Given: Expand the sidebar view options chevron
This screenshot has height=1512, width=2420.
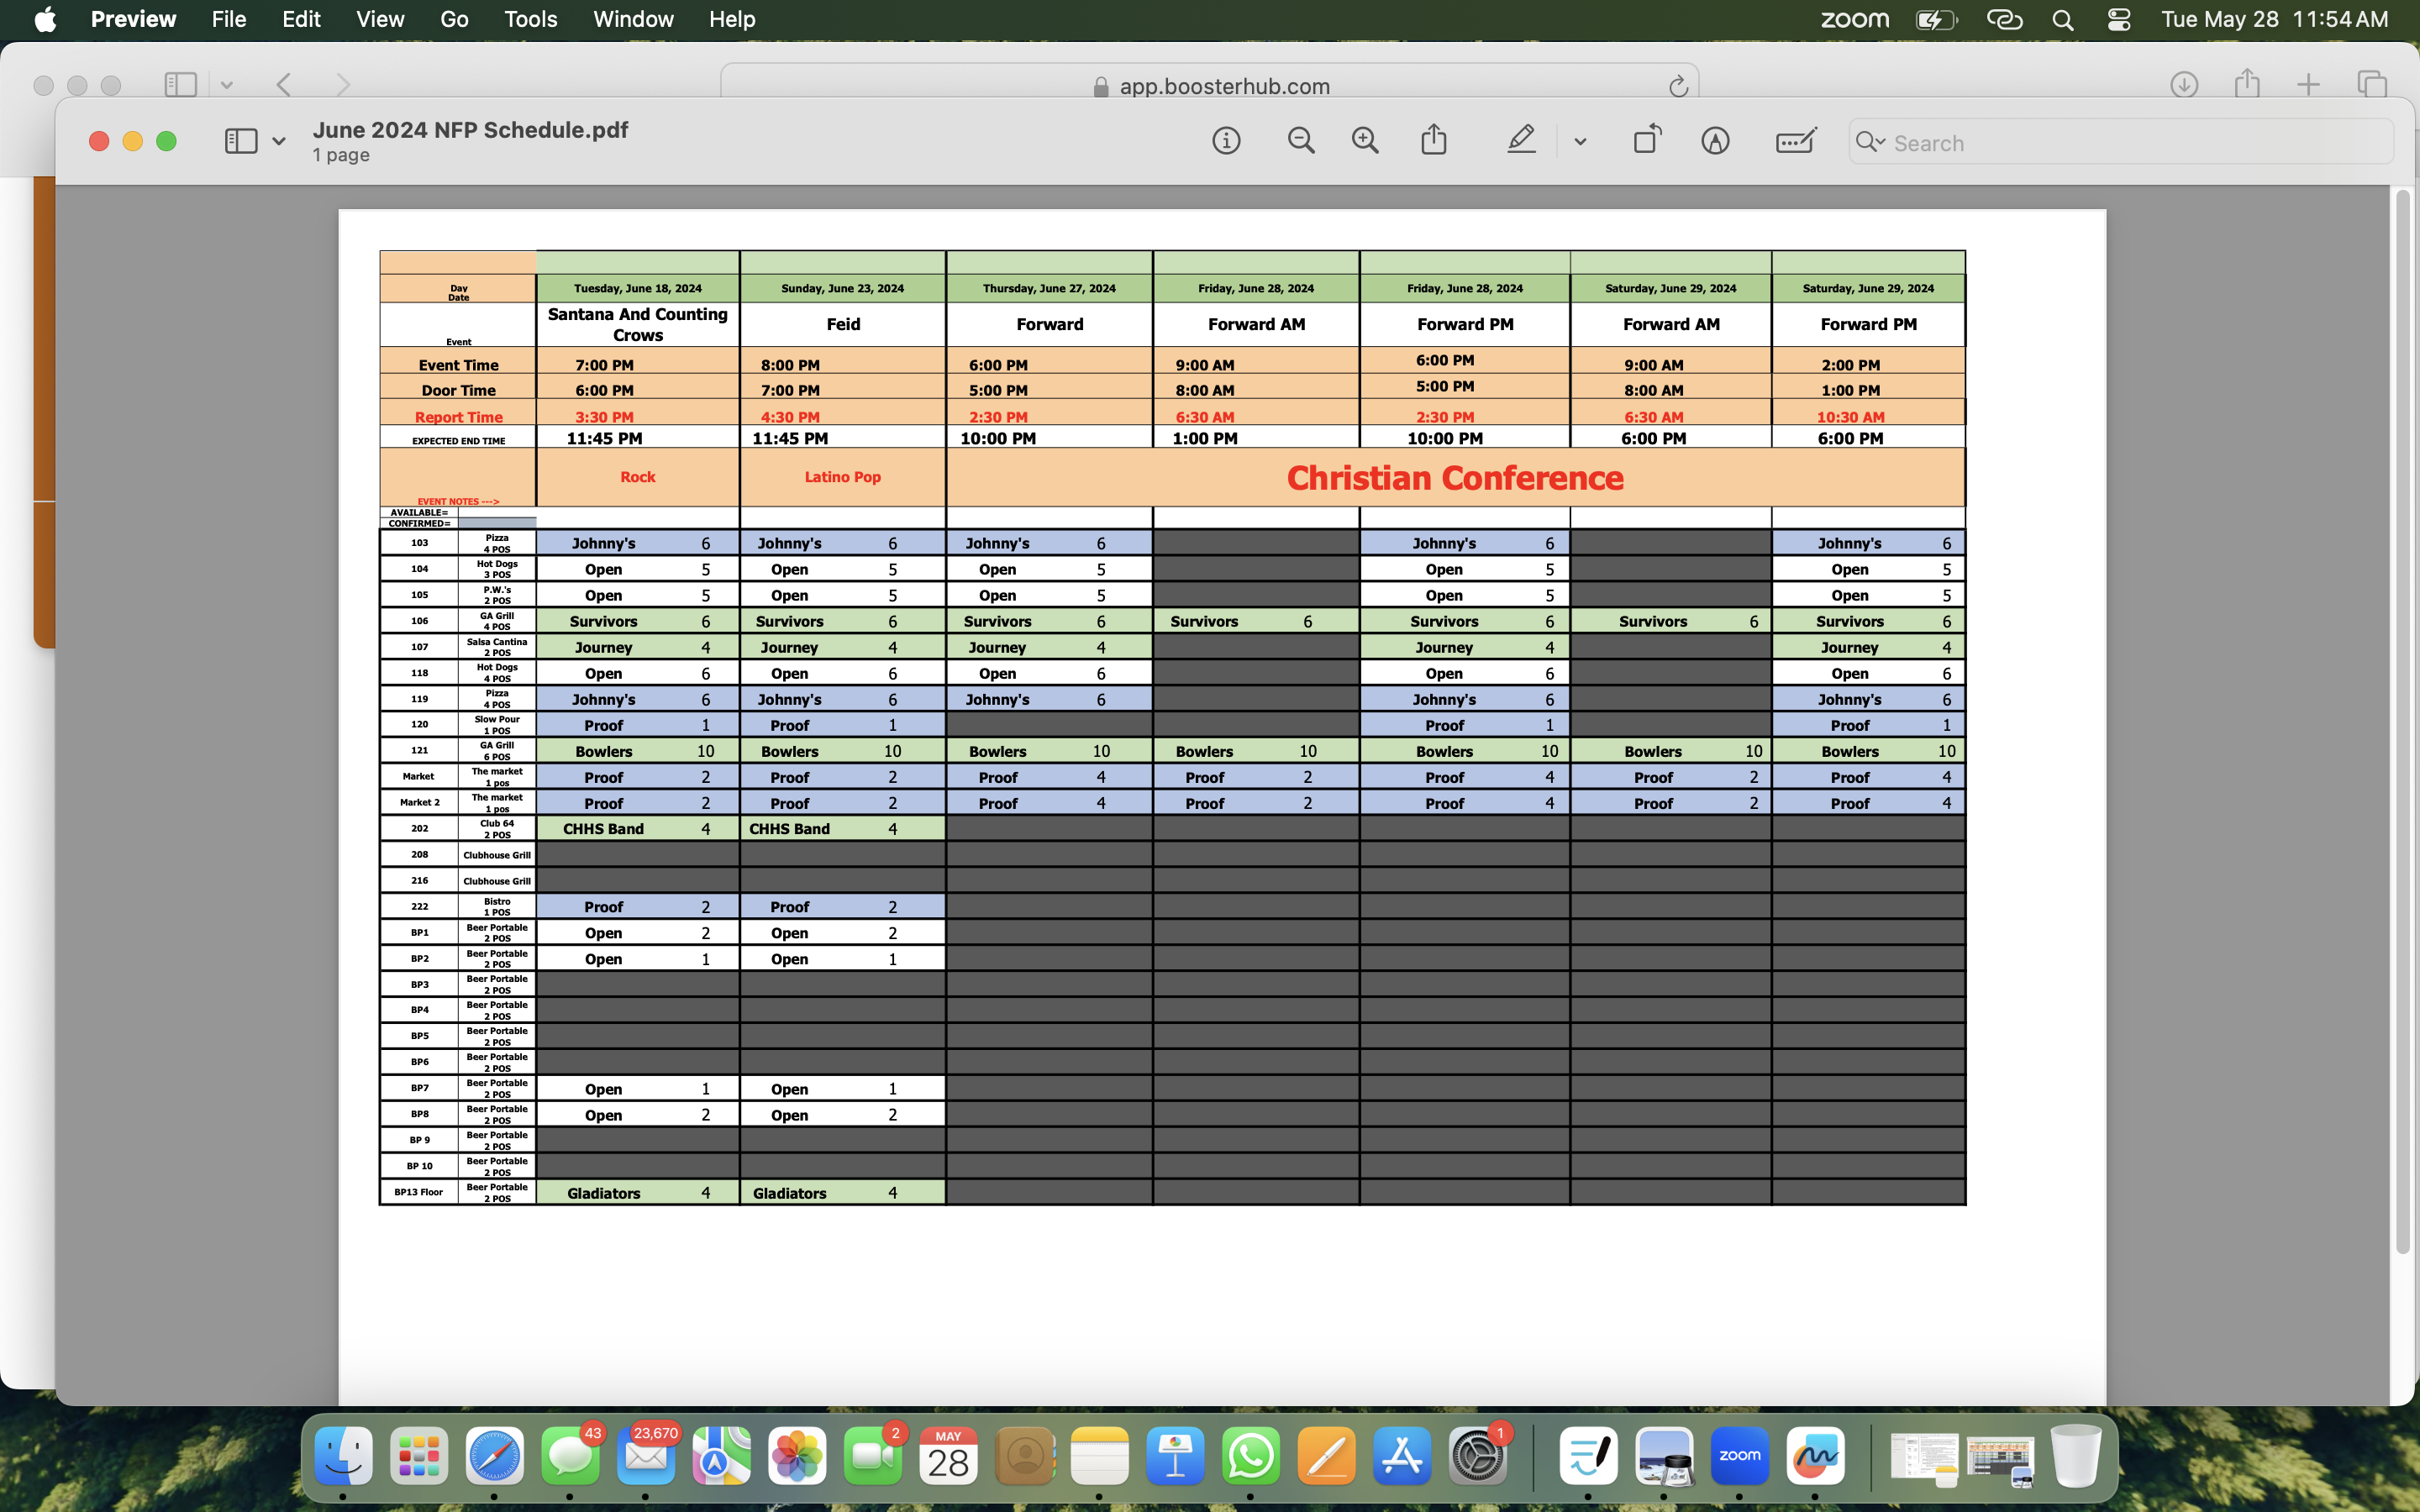Looking at the screenshot, I should [279, 142].
